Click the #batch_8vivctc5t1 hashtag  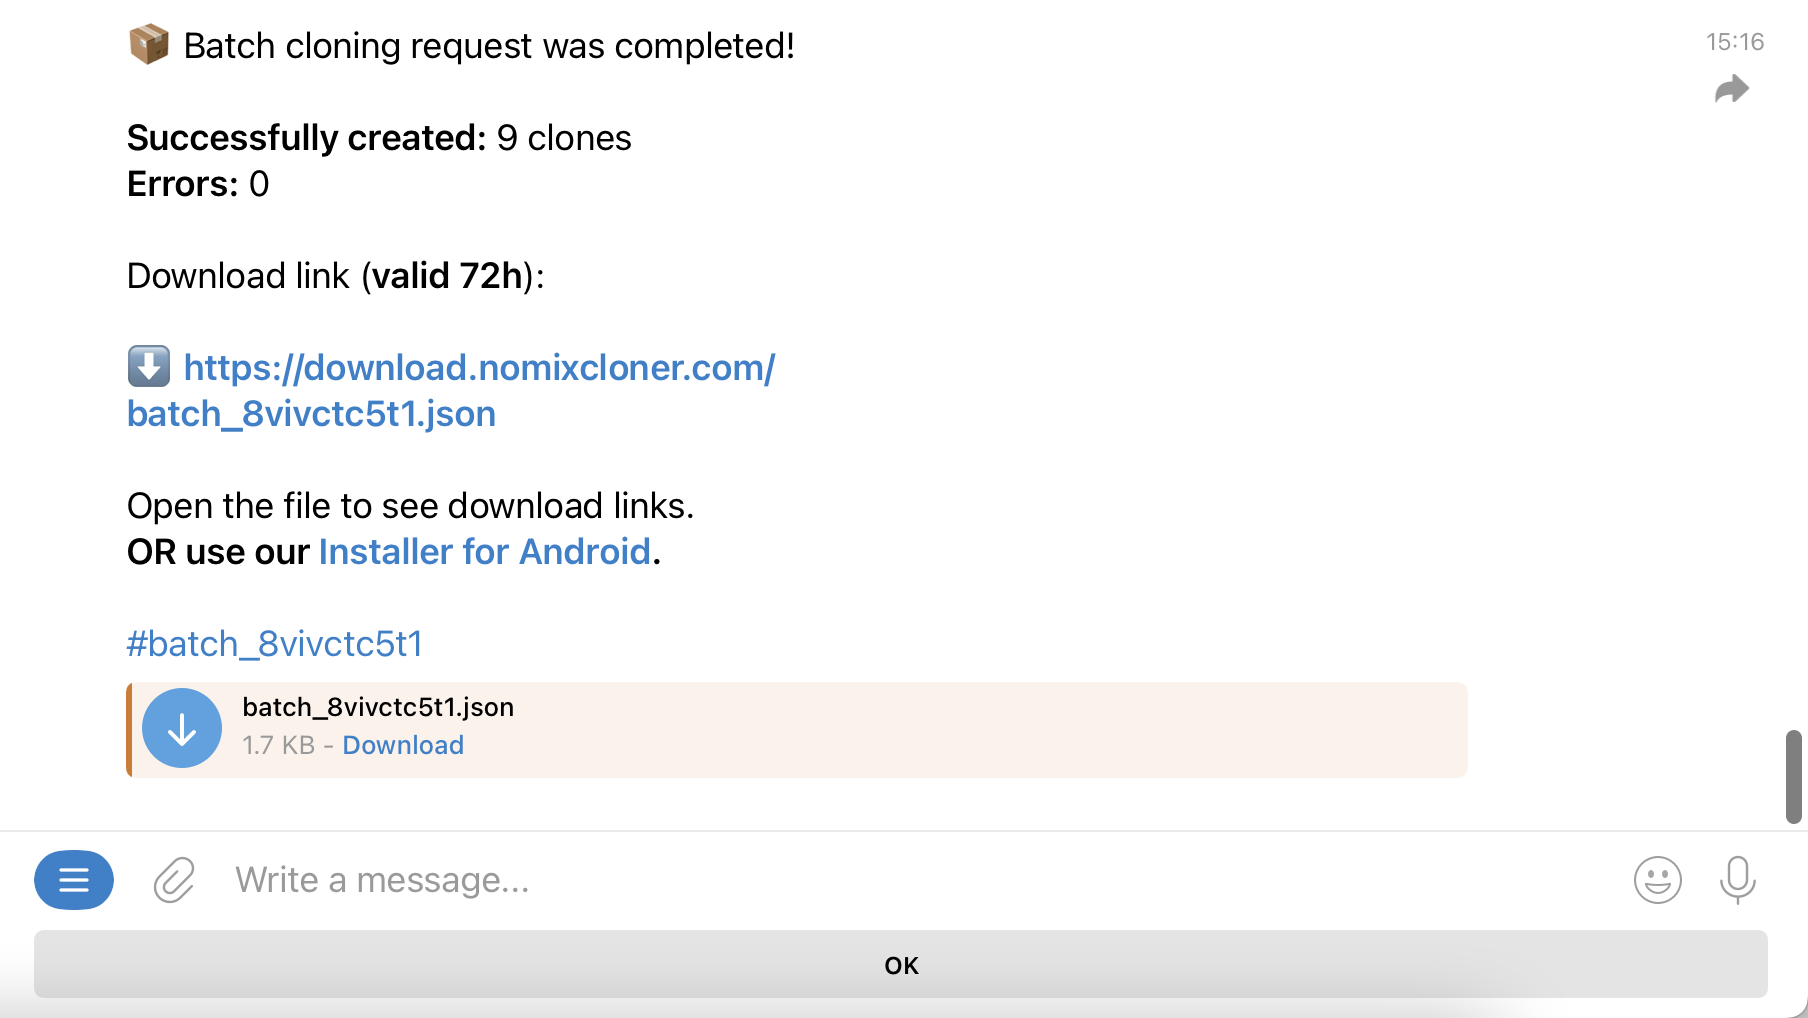tap(274, 644)
